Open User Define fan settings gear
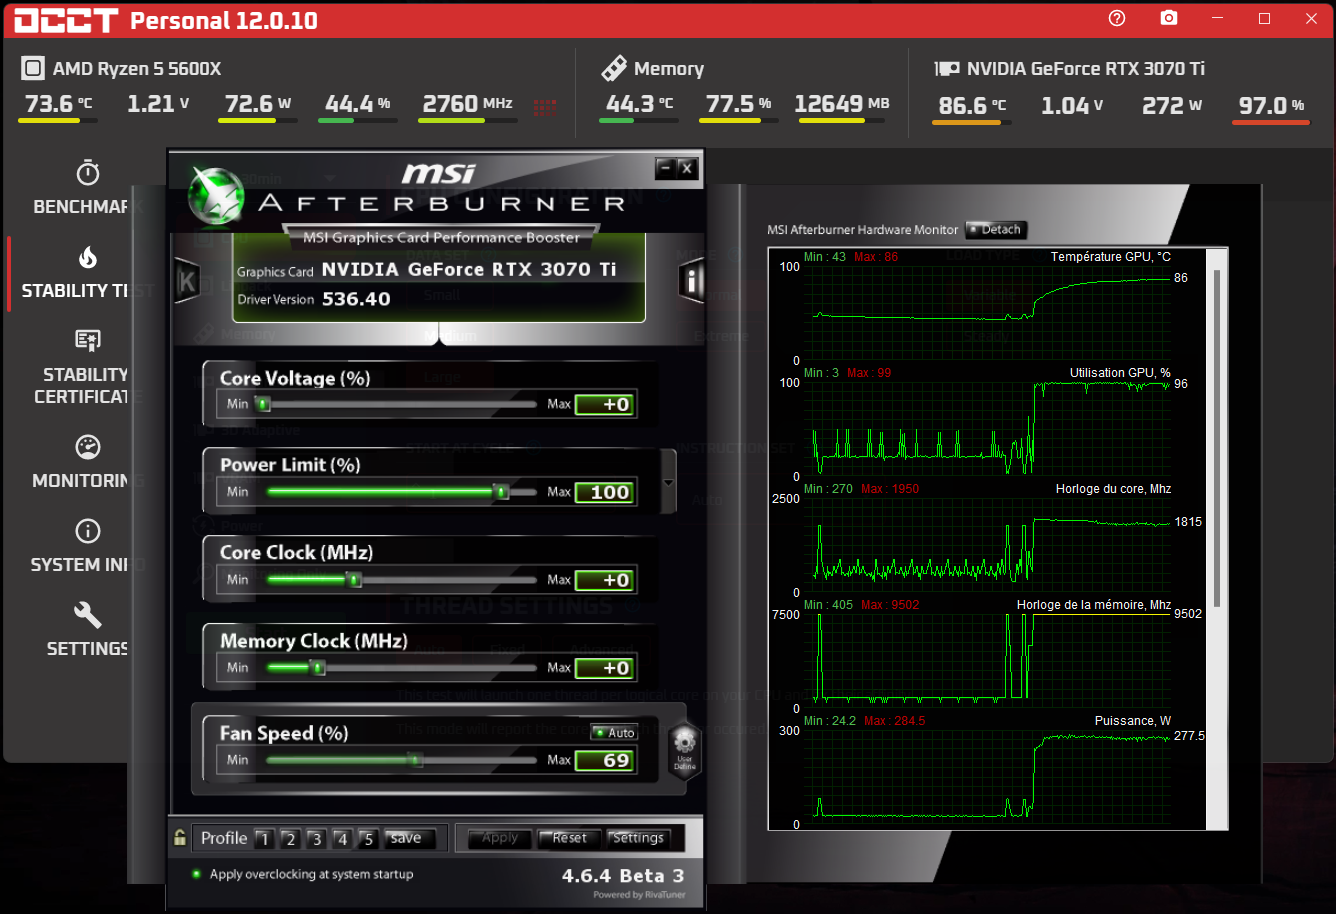The image size is (1336, 914). (x=684, y=748)
